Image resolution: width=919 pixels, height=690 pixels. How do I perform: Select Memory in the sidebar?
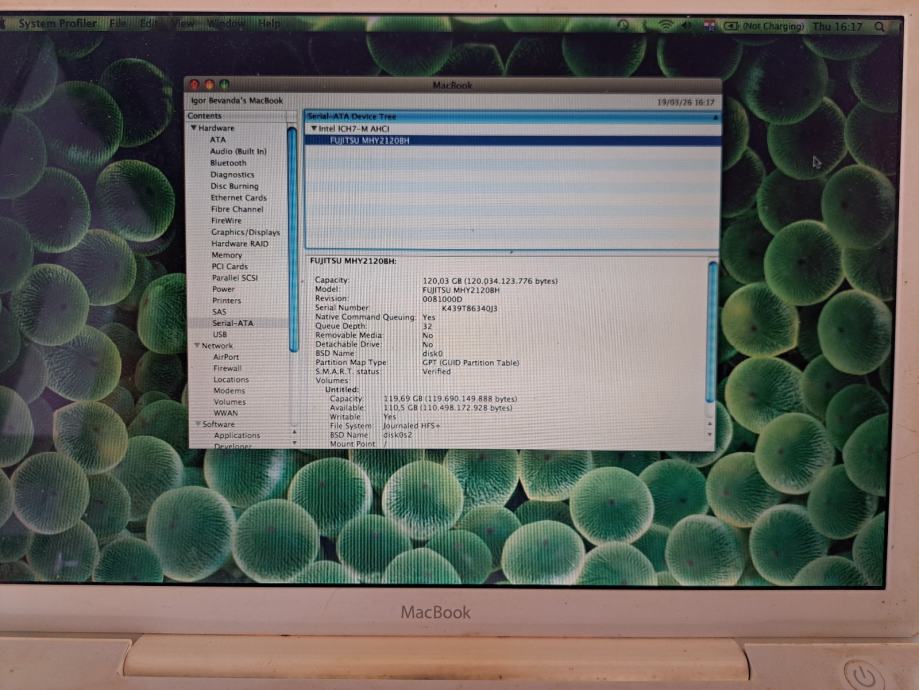click(x=227, y=255)
